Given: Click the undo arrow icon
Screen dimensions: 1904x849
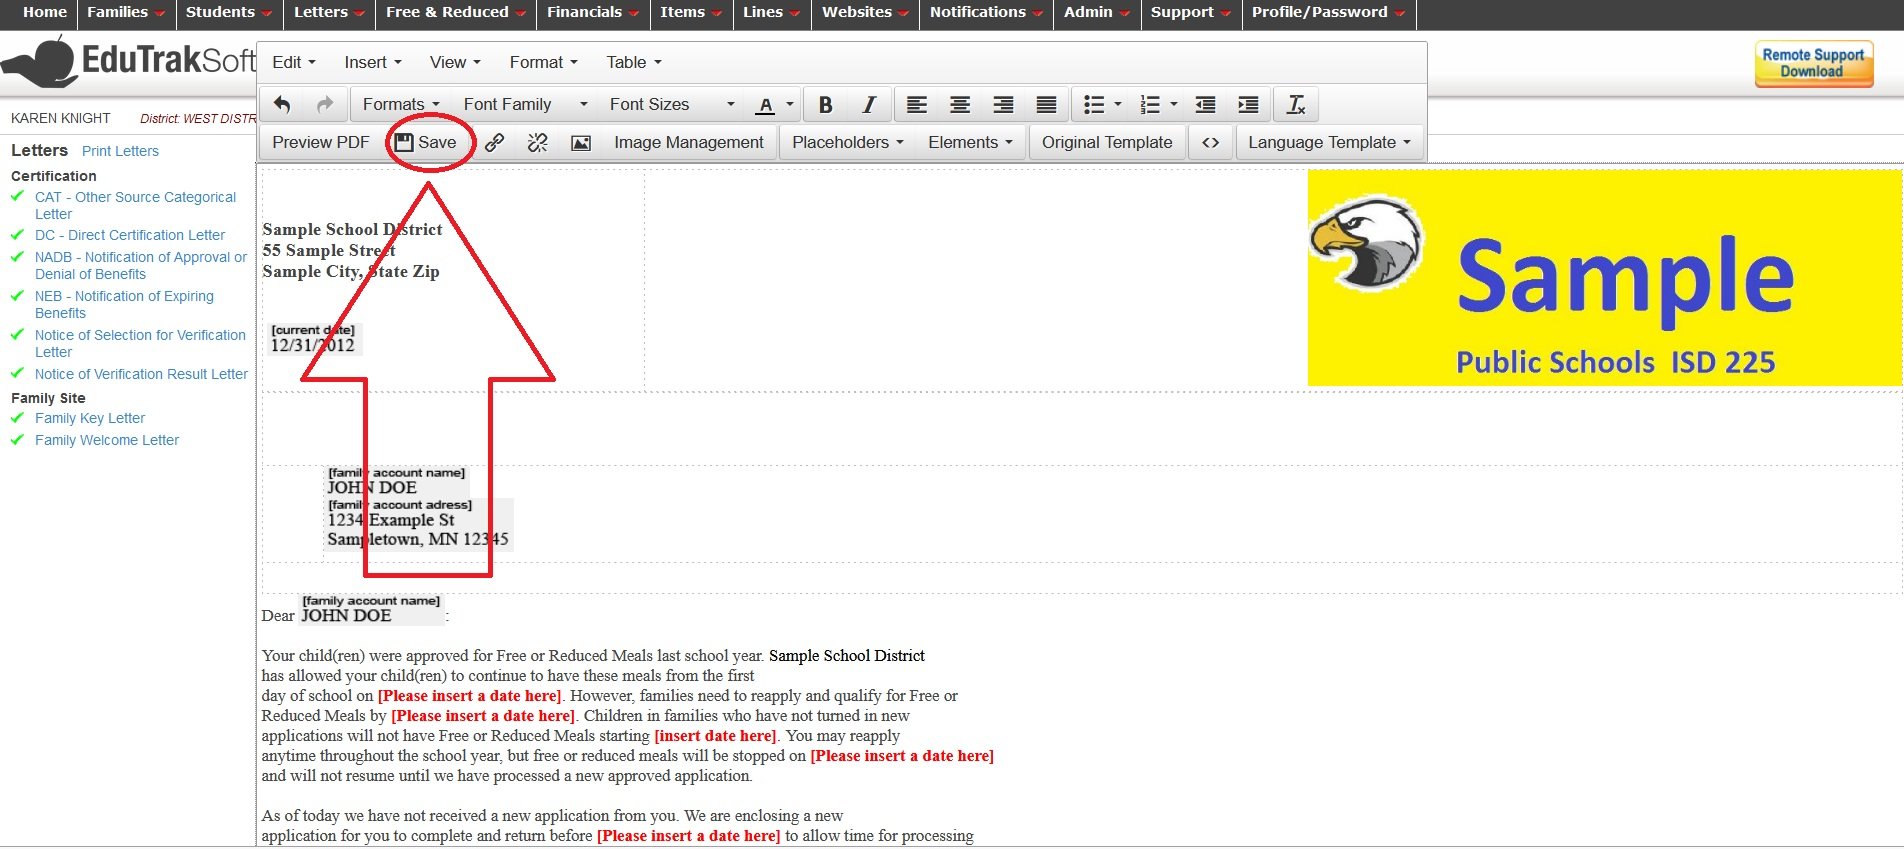Looking at the screenshot, I should point(282,105).
